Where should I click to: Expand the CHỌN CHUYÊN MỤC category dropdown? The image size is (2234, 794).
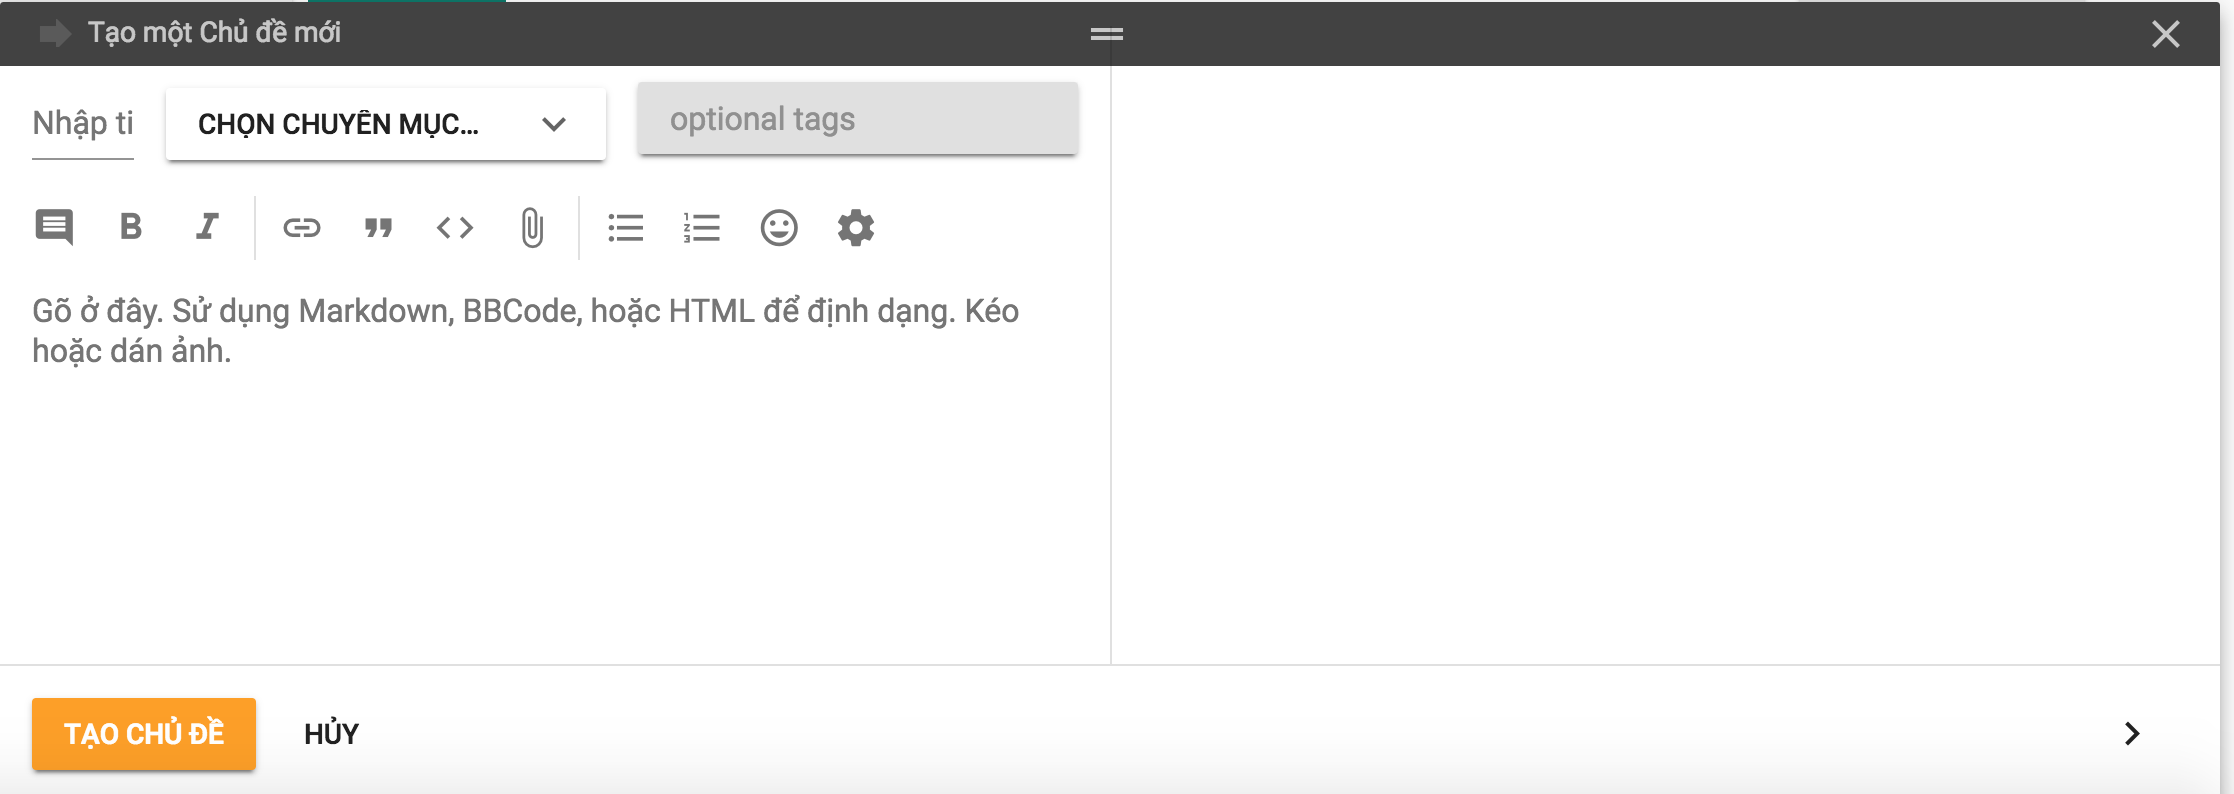385,124
